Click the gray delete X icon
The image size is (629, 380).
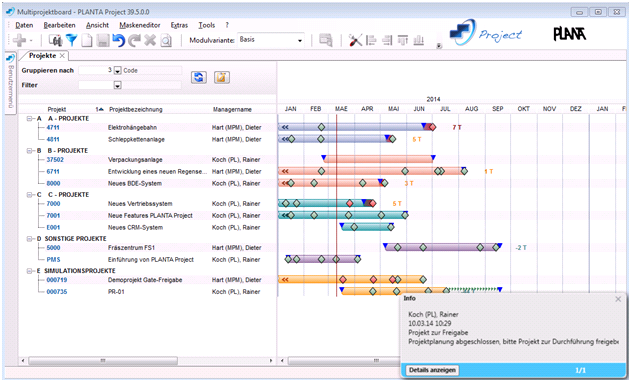(x=150, y=40)
